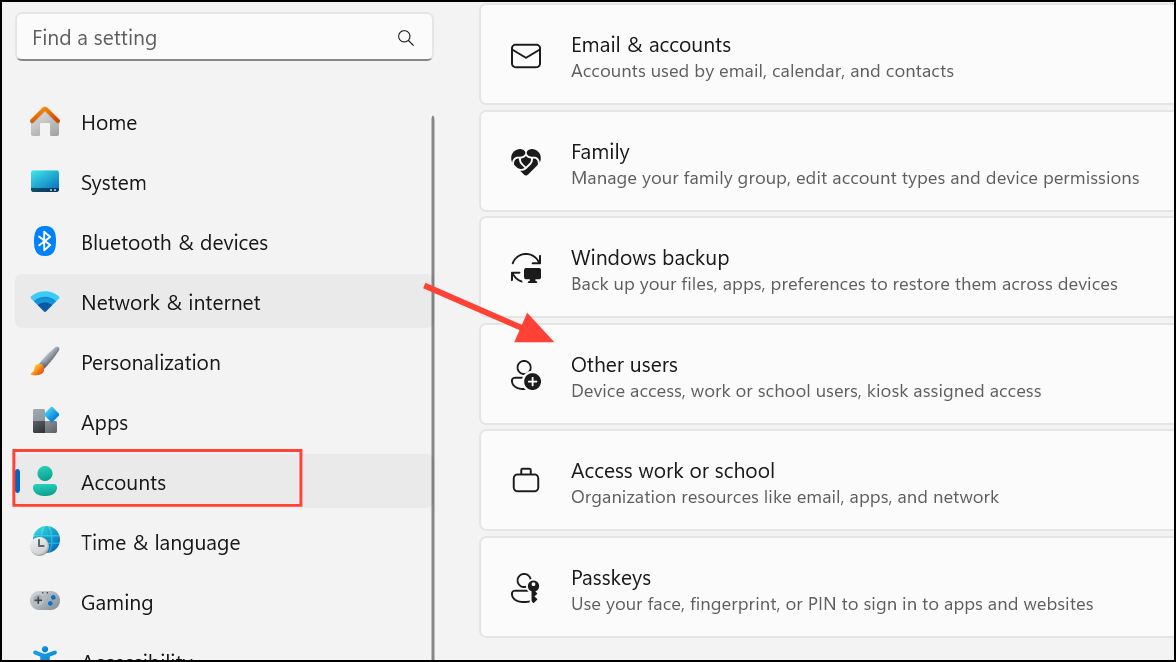Click the Access work or school briefcase icon
1176x662 pixels.
(x=526, y=481)
